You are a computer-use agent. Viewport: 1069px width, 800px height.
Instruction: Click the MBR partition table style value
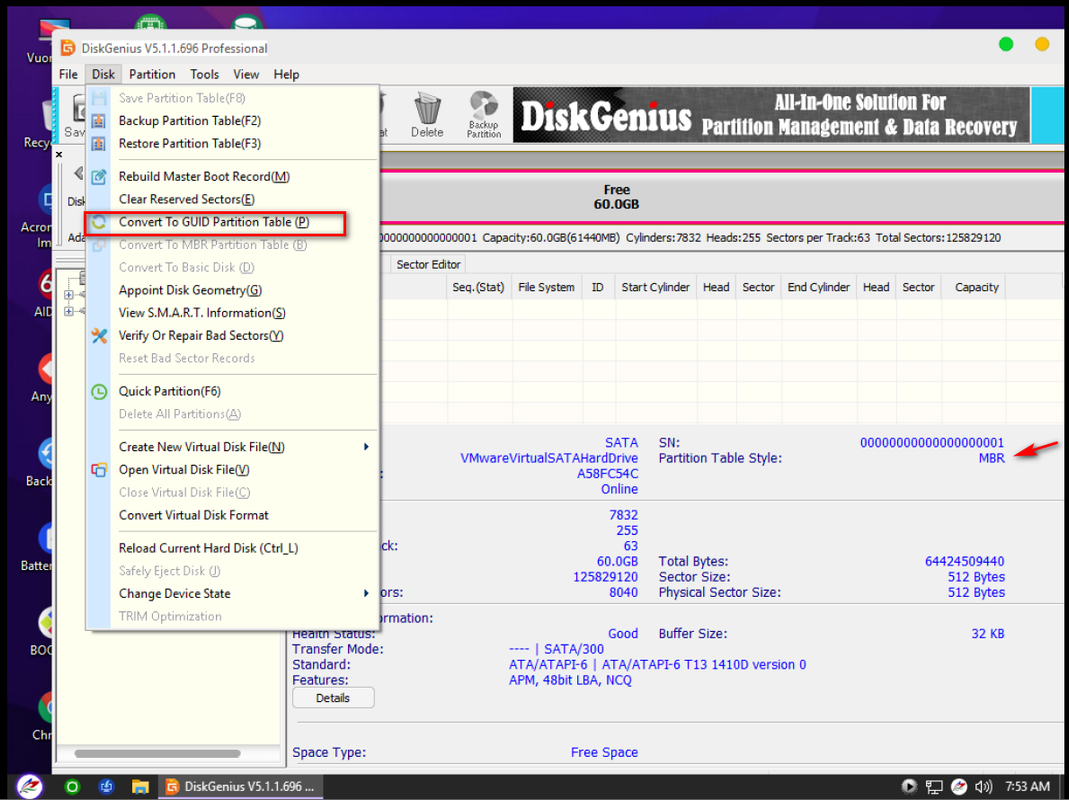click(991, 458)
